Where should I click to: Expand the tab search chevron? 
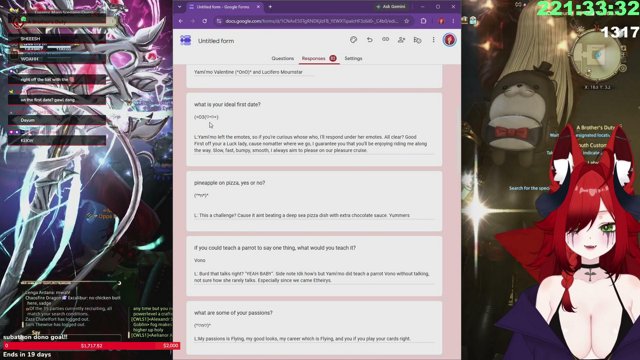[179, 7]
